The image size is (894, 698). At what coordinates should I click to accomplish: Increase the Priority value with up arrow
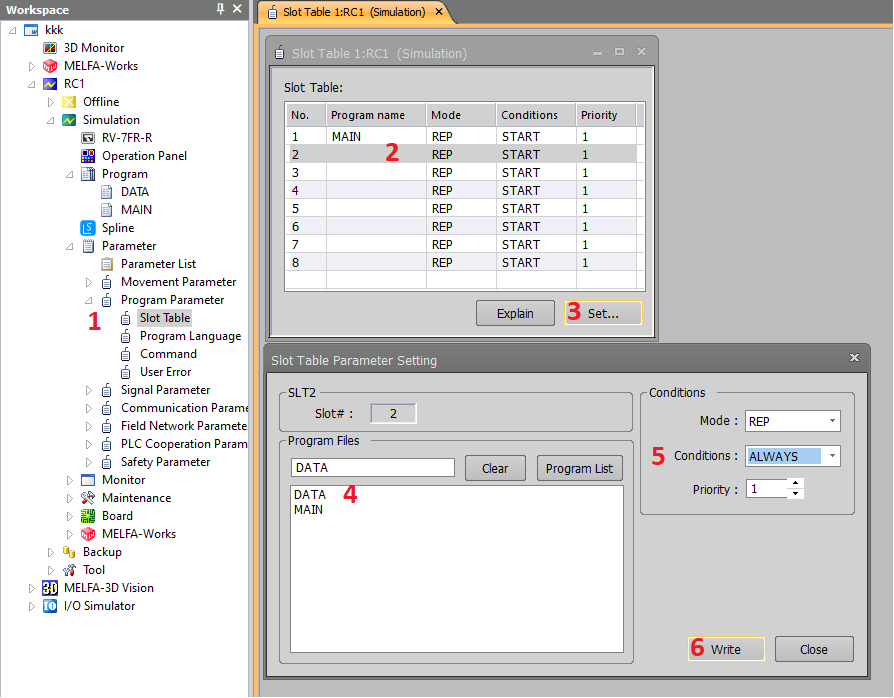click(795, 484)
